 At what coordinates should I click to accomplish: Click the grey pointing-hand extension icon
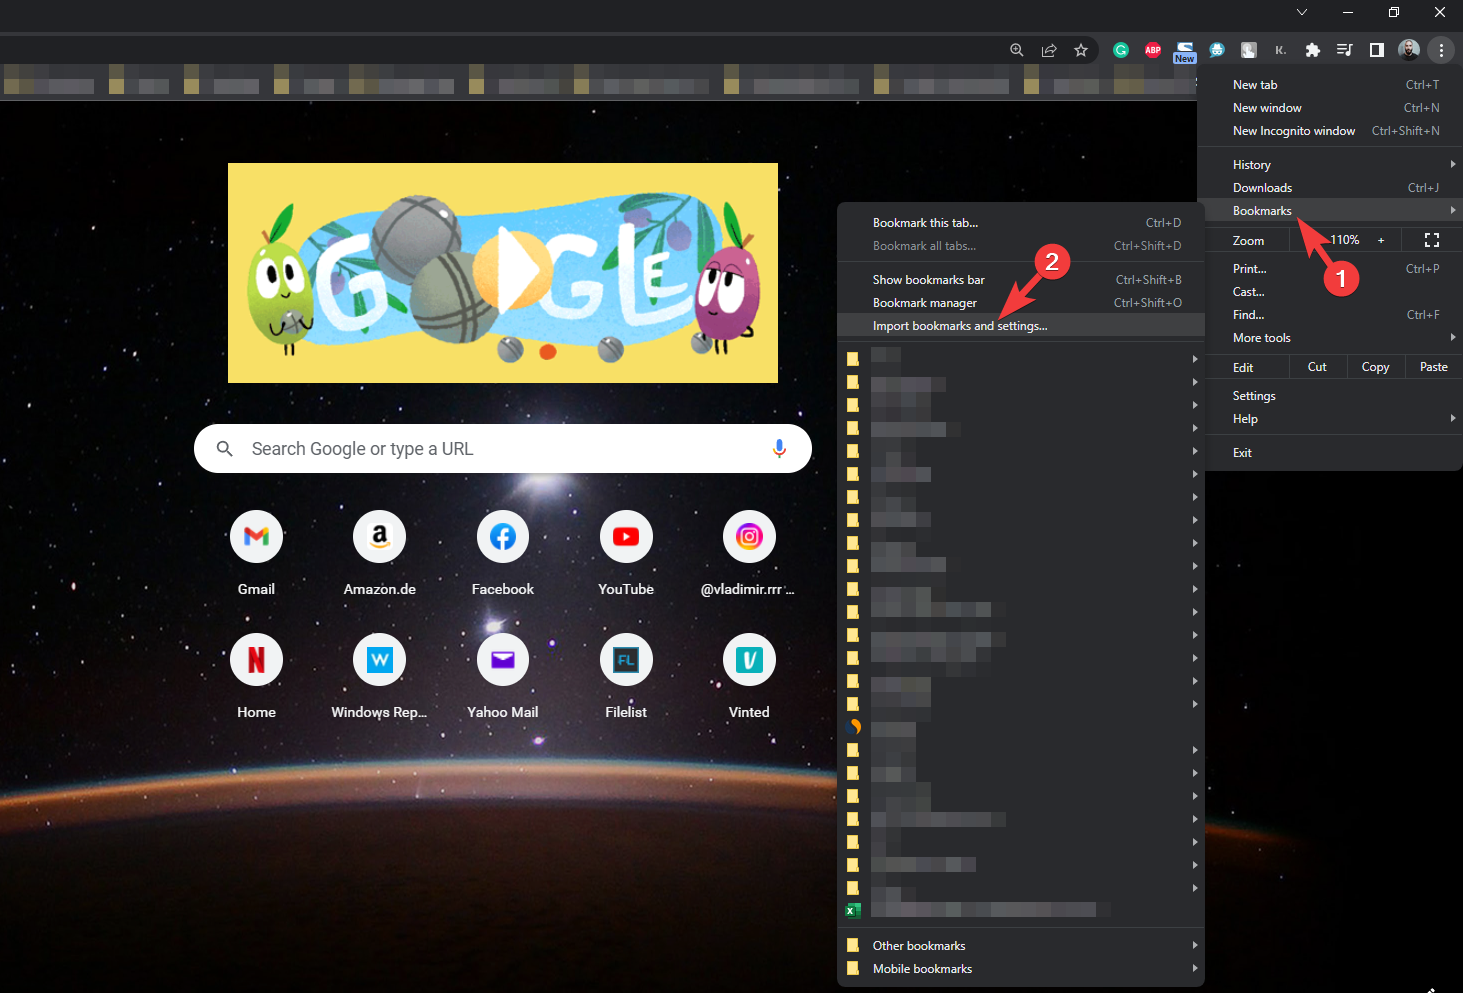(1249, 50)
